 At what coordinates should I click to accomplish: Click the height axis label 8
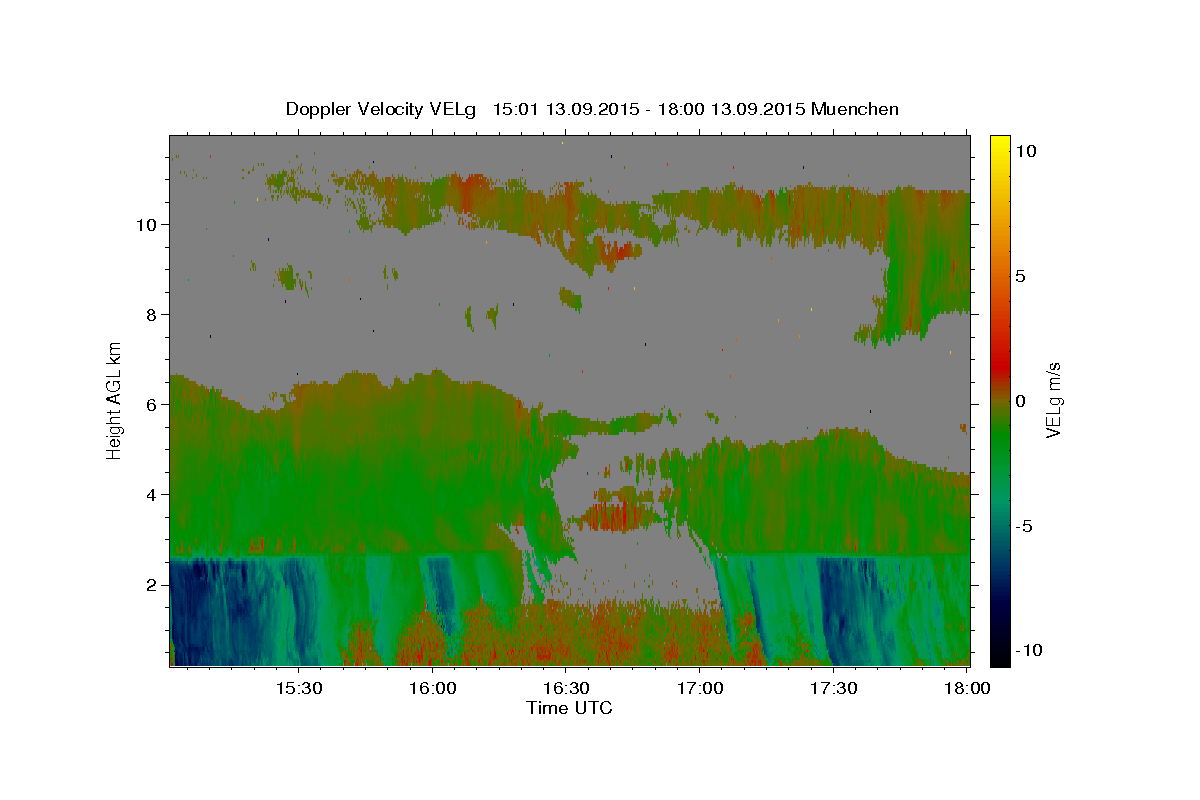[x=154, y=314]
